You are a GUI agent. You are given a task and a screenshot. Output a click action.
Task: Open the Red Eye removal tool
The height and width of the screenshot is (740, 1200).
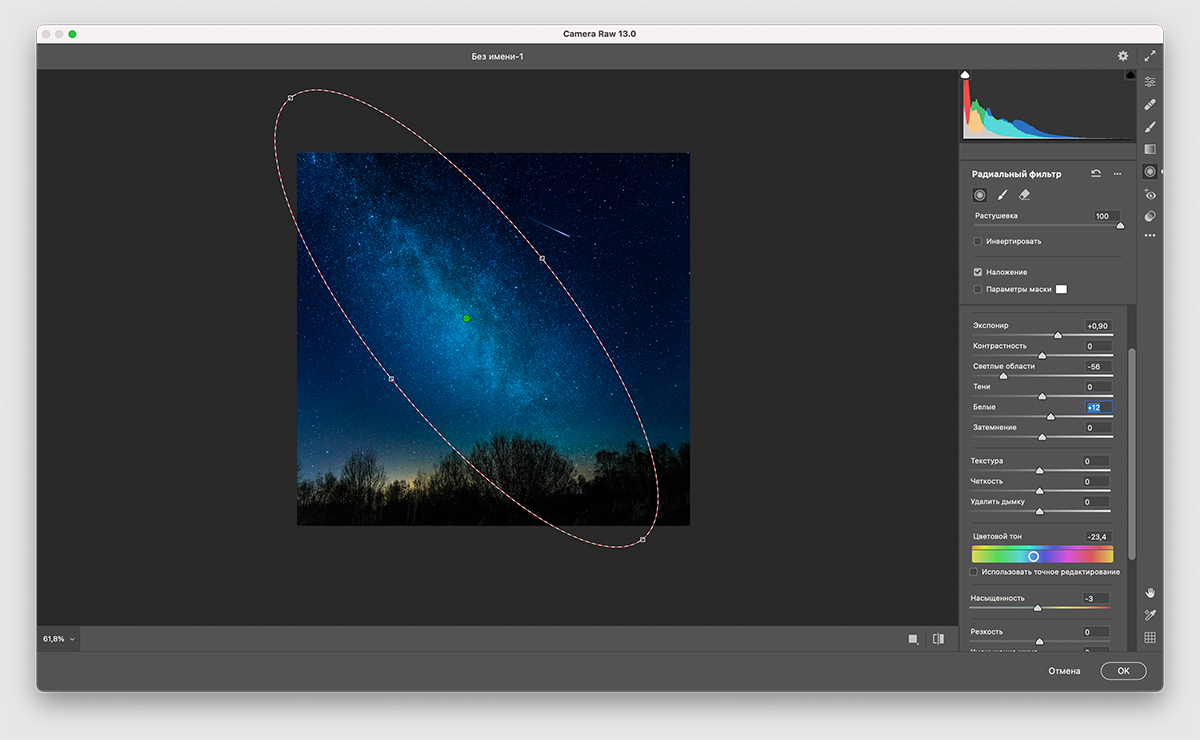coord(1150,195)
